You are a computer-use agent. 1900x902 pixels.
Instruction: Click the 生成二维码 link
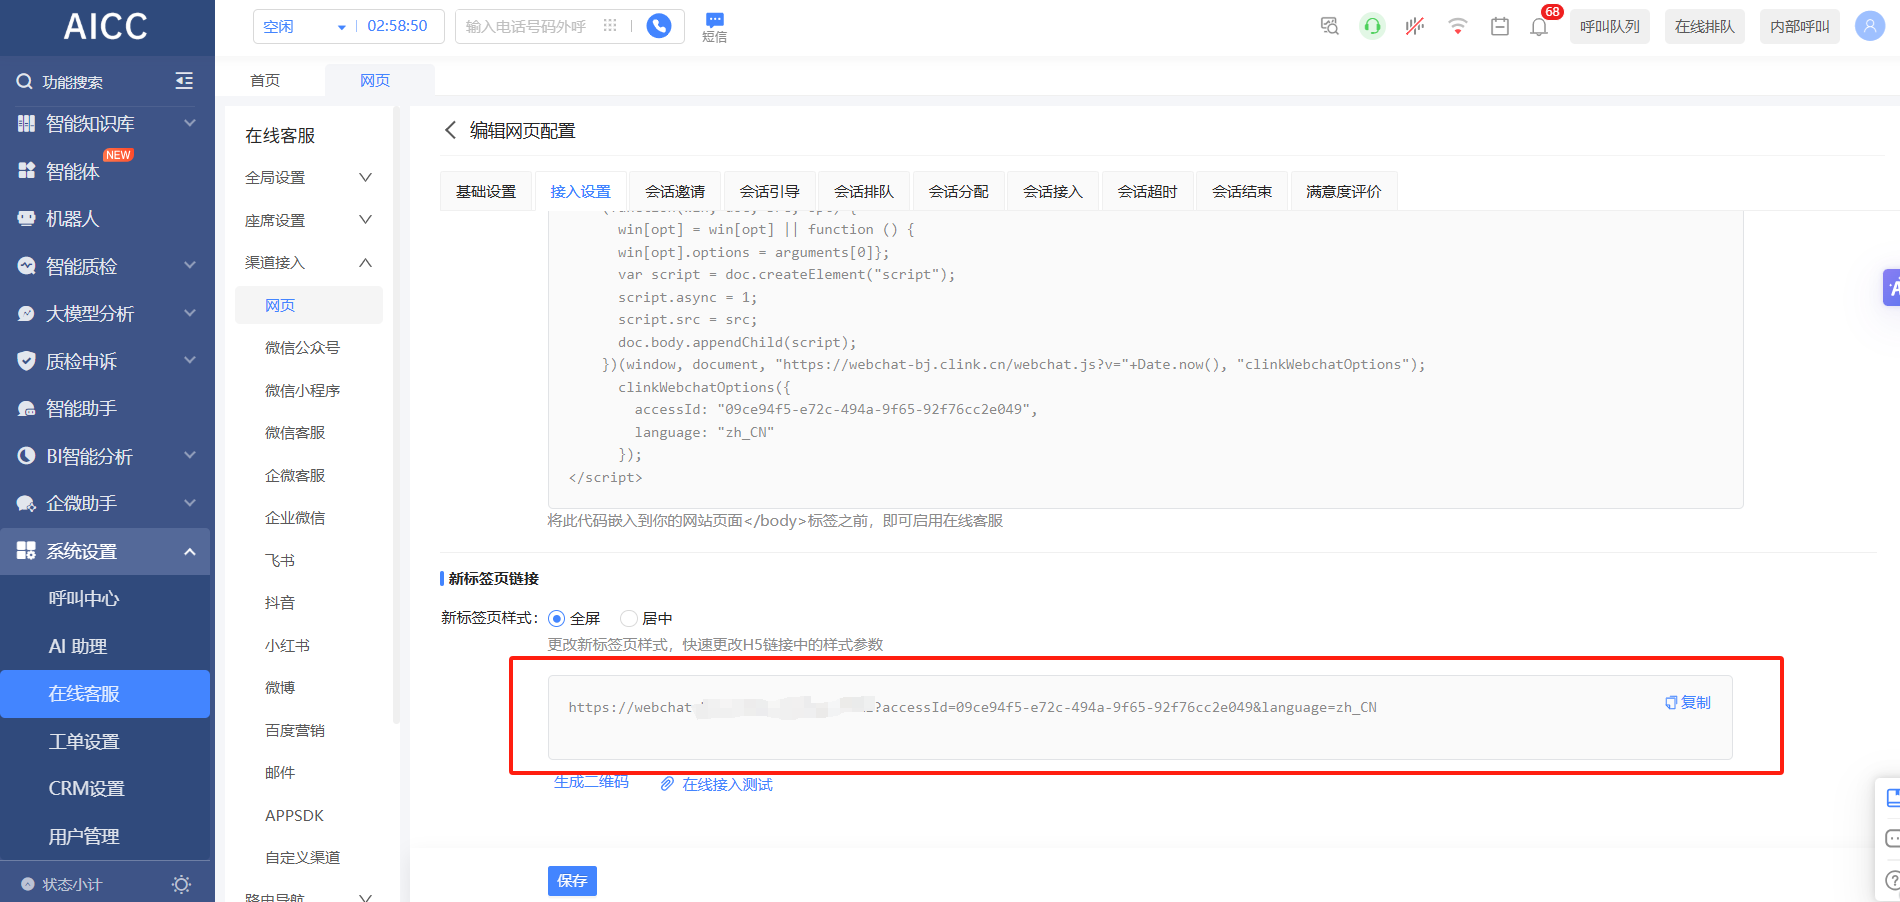(x=592, y=782)
